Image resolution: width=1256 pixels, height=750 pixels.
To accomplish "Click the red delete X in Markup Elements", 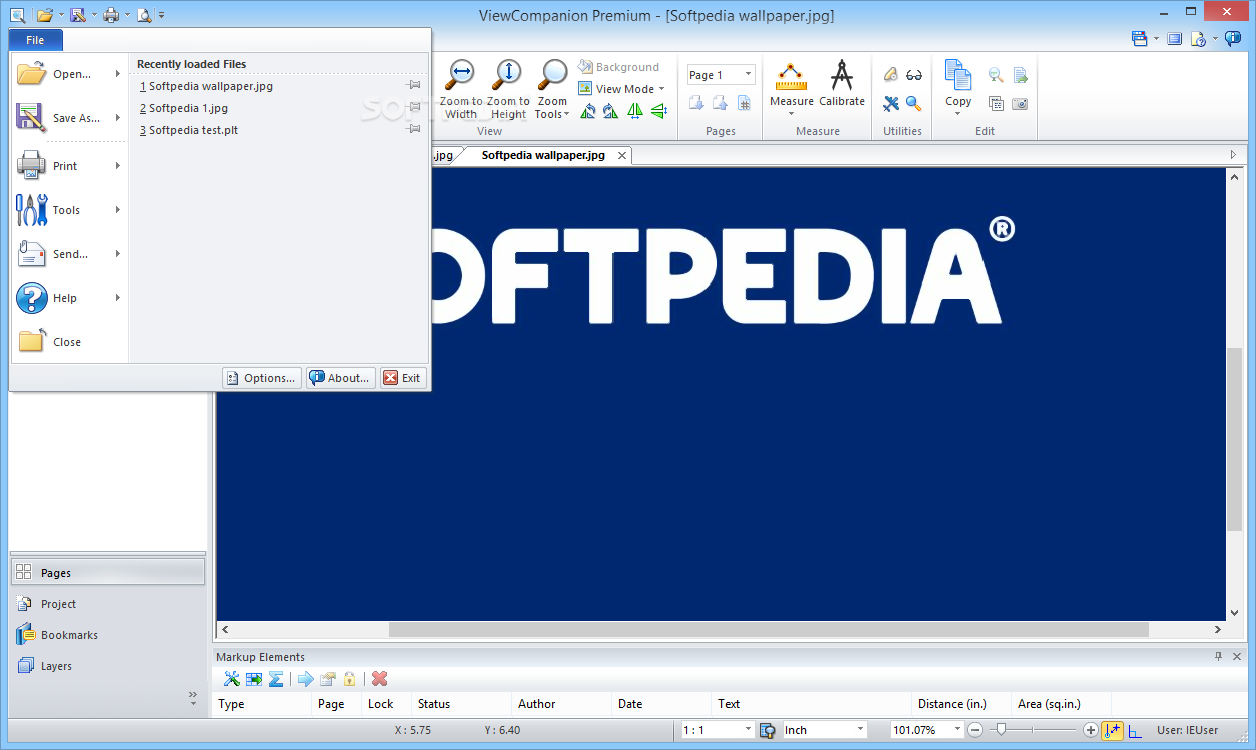I will point(379,679).
